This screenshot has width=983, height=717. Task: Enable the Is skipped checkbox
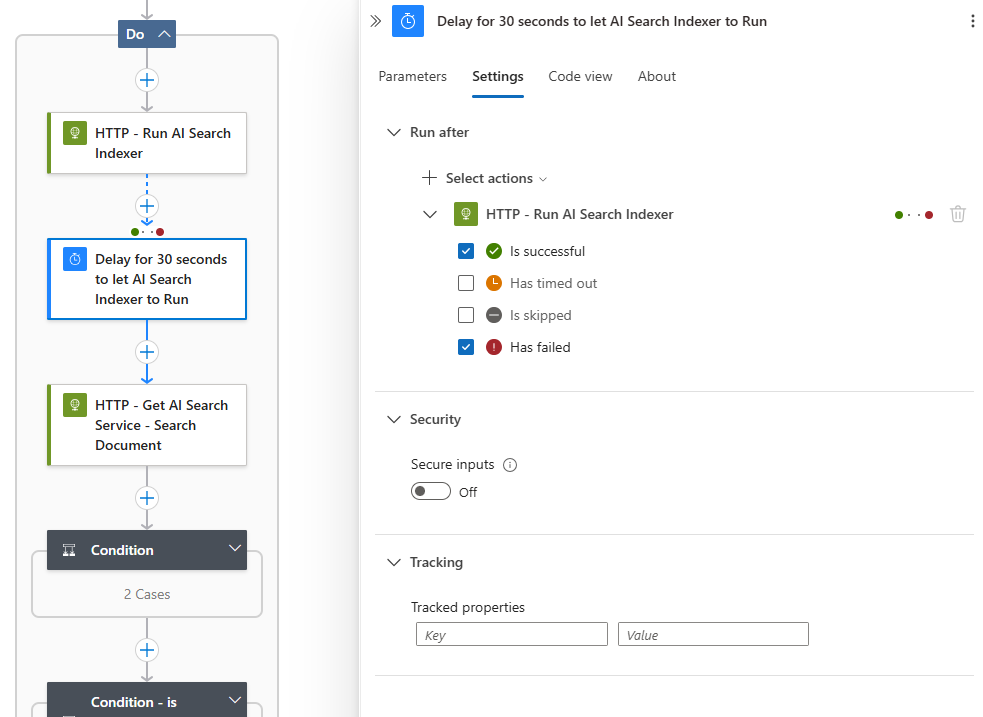click(466, 315)
